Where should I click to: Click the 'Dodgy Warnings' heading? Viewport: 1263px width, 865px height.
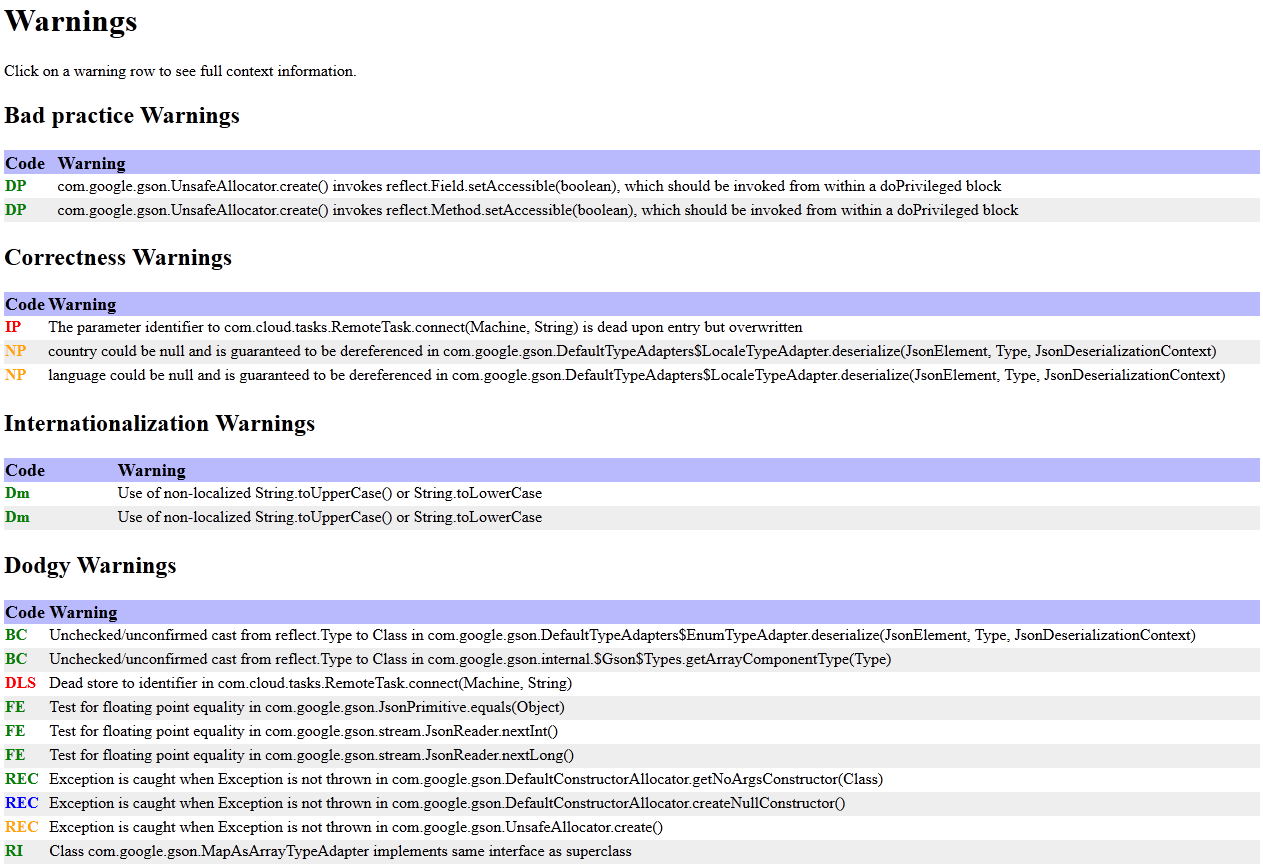90,566
